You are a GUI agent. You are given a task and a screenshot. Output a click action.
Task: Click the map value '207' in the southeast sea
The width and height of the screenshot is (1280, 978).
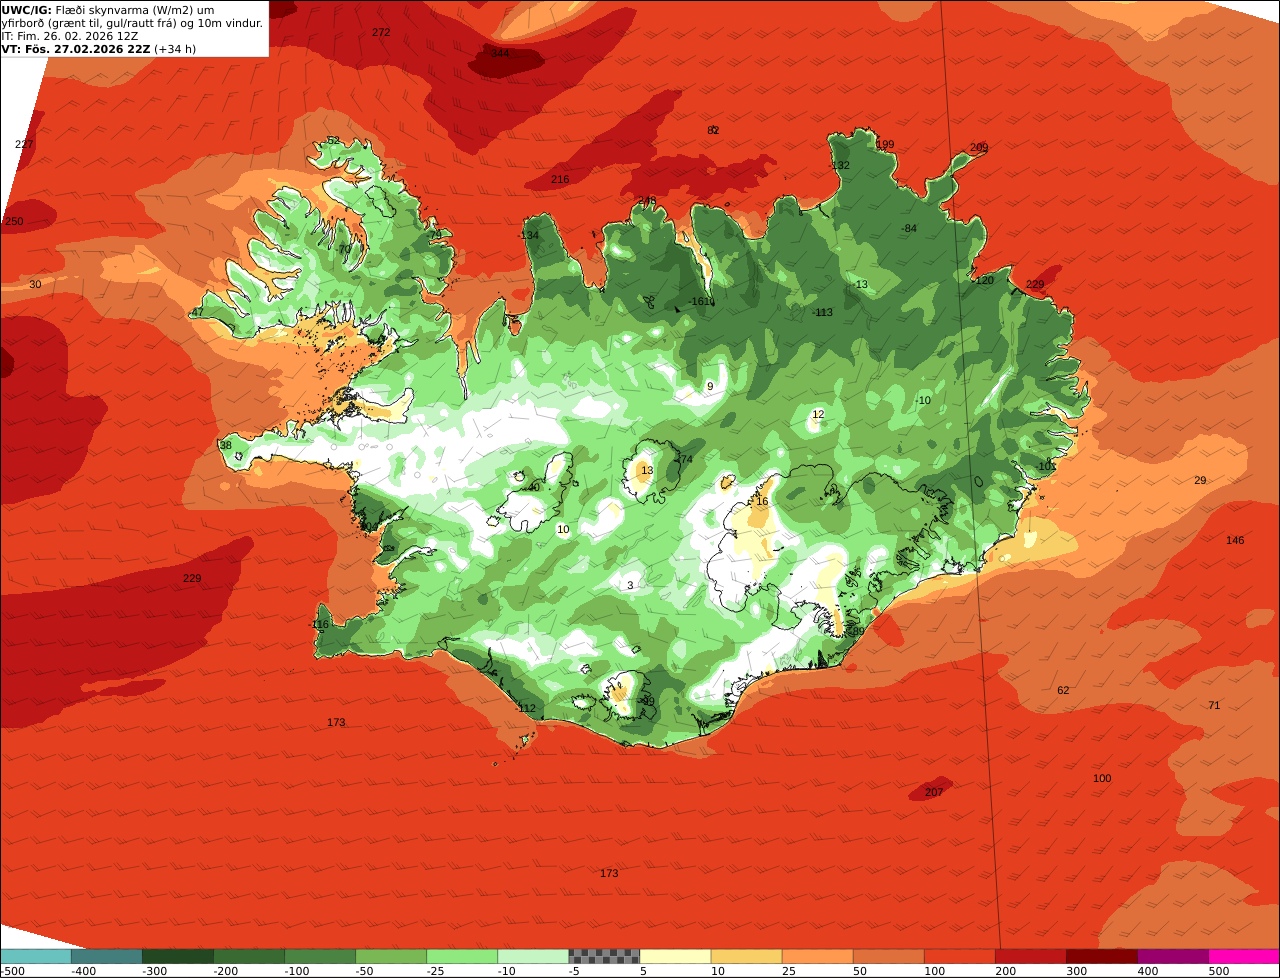point(934,792)
